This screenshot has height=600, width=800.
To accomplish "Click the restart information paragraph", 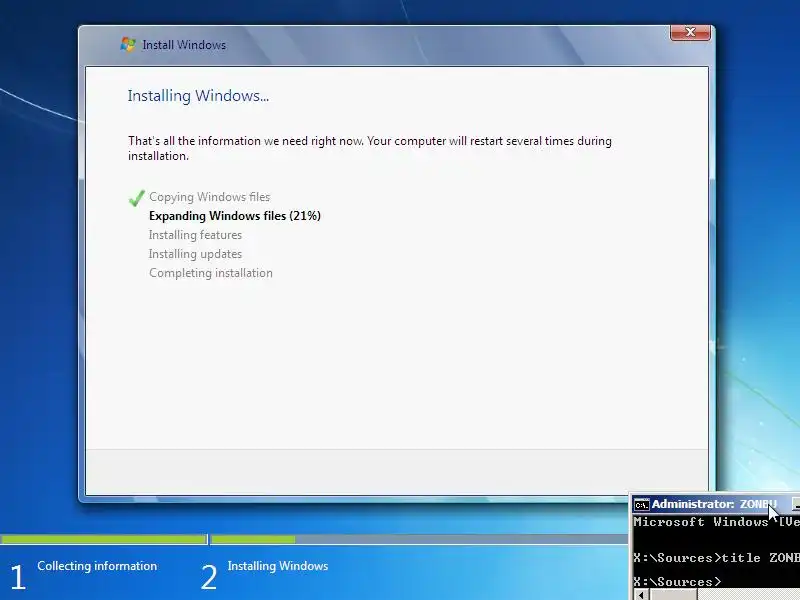I will point(369,148).
